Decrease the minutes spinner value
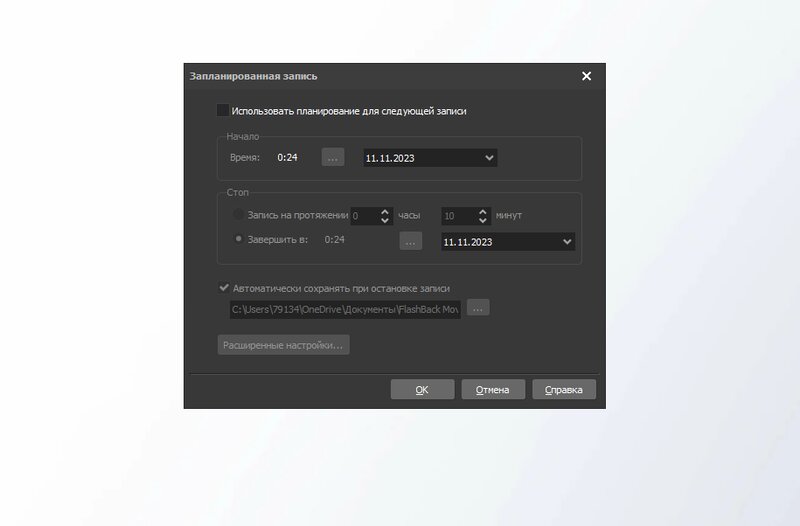The image size is (800, 526). point(483,220)
